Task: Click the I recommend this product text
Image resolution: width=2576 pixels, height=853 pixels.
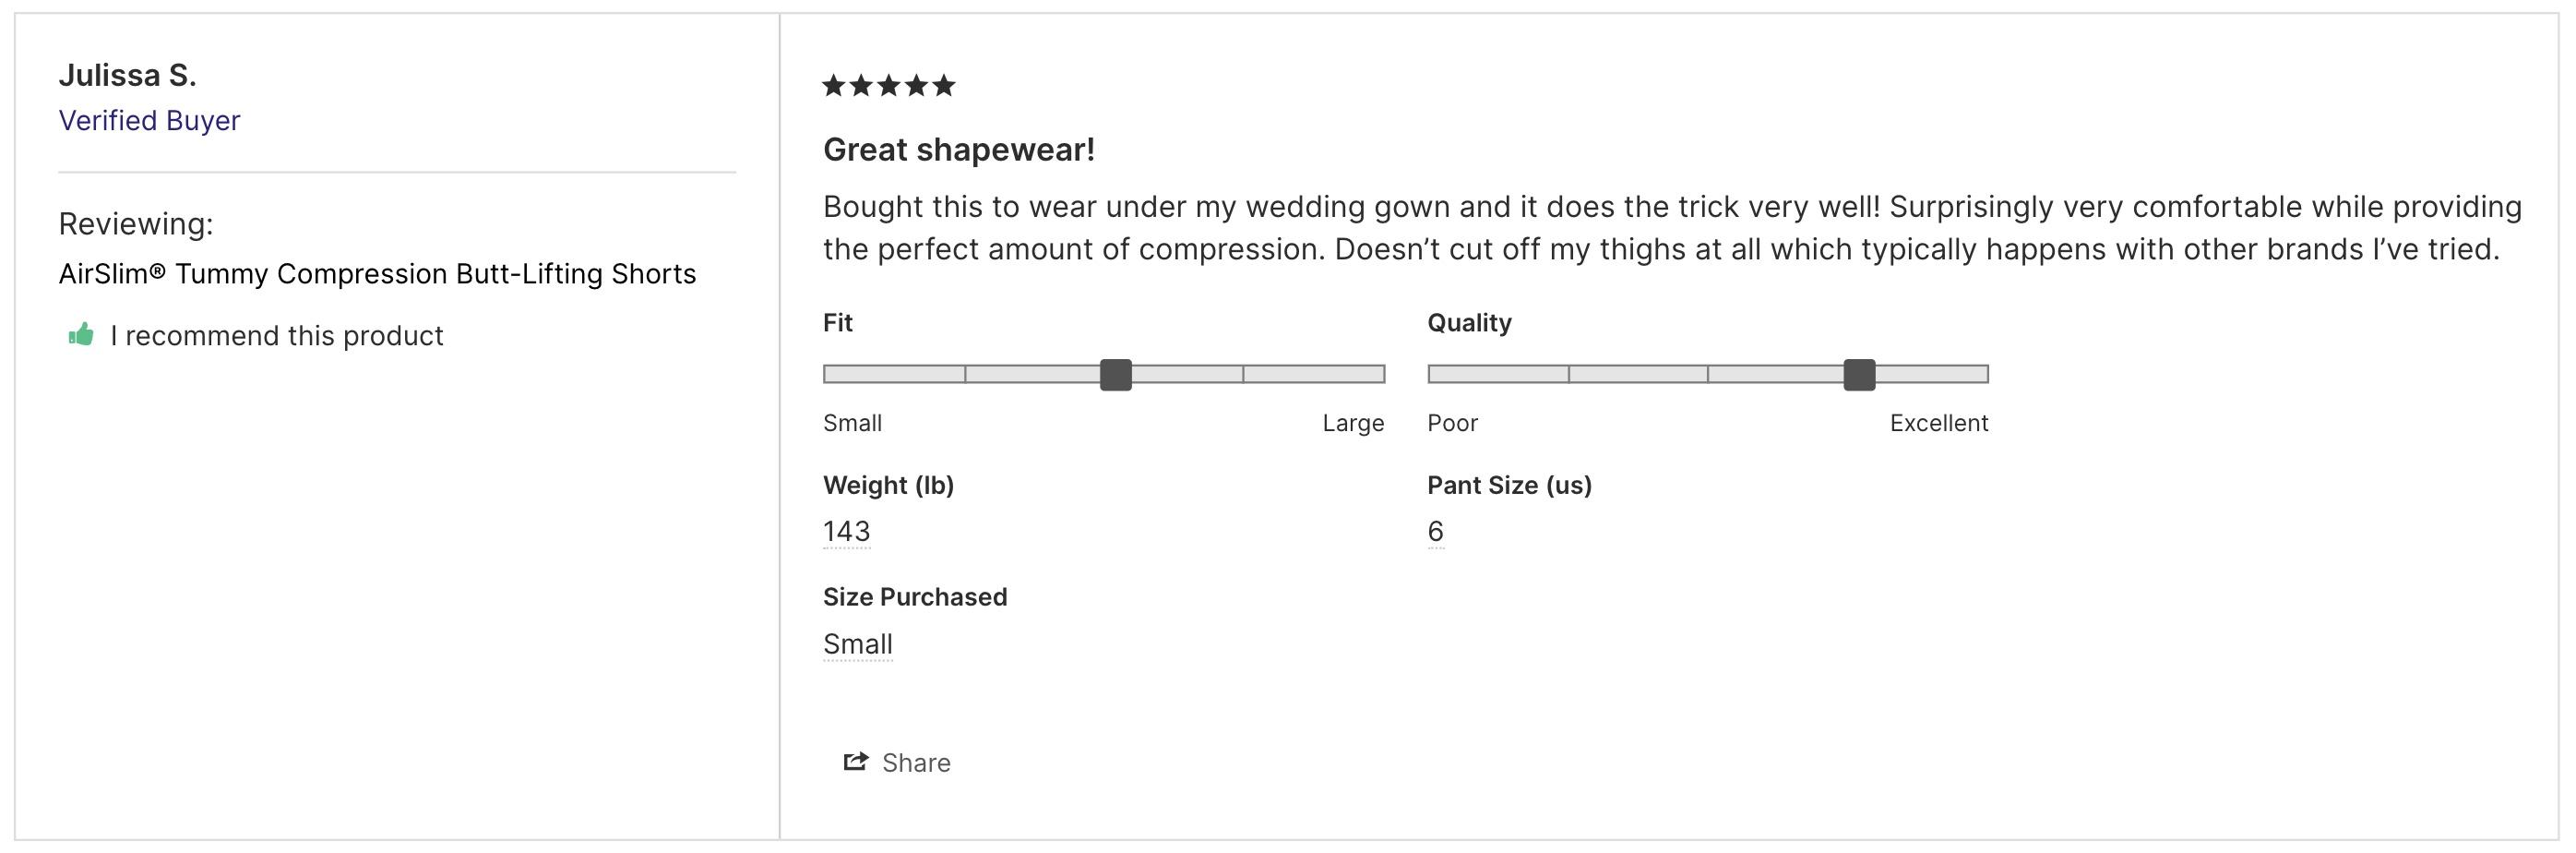Action: [x=276, y=336]
